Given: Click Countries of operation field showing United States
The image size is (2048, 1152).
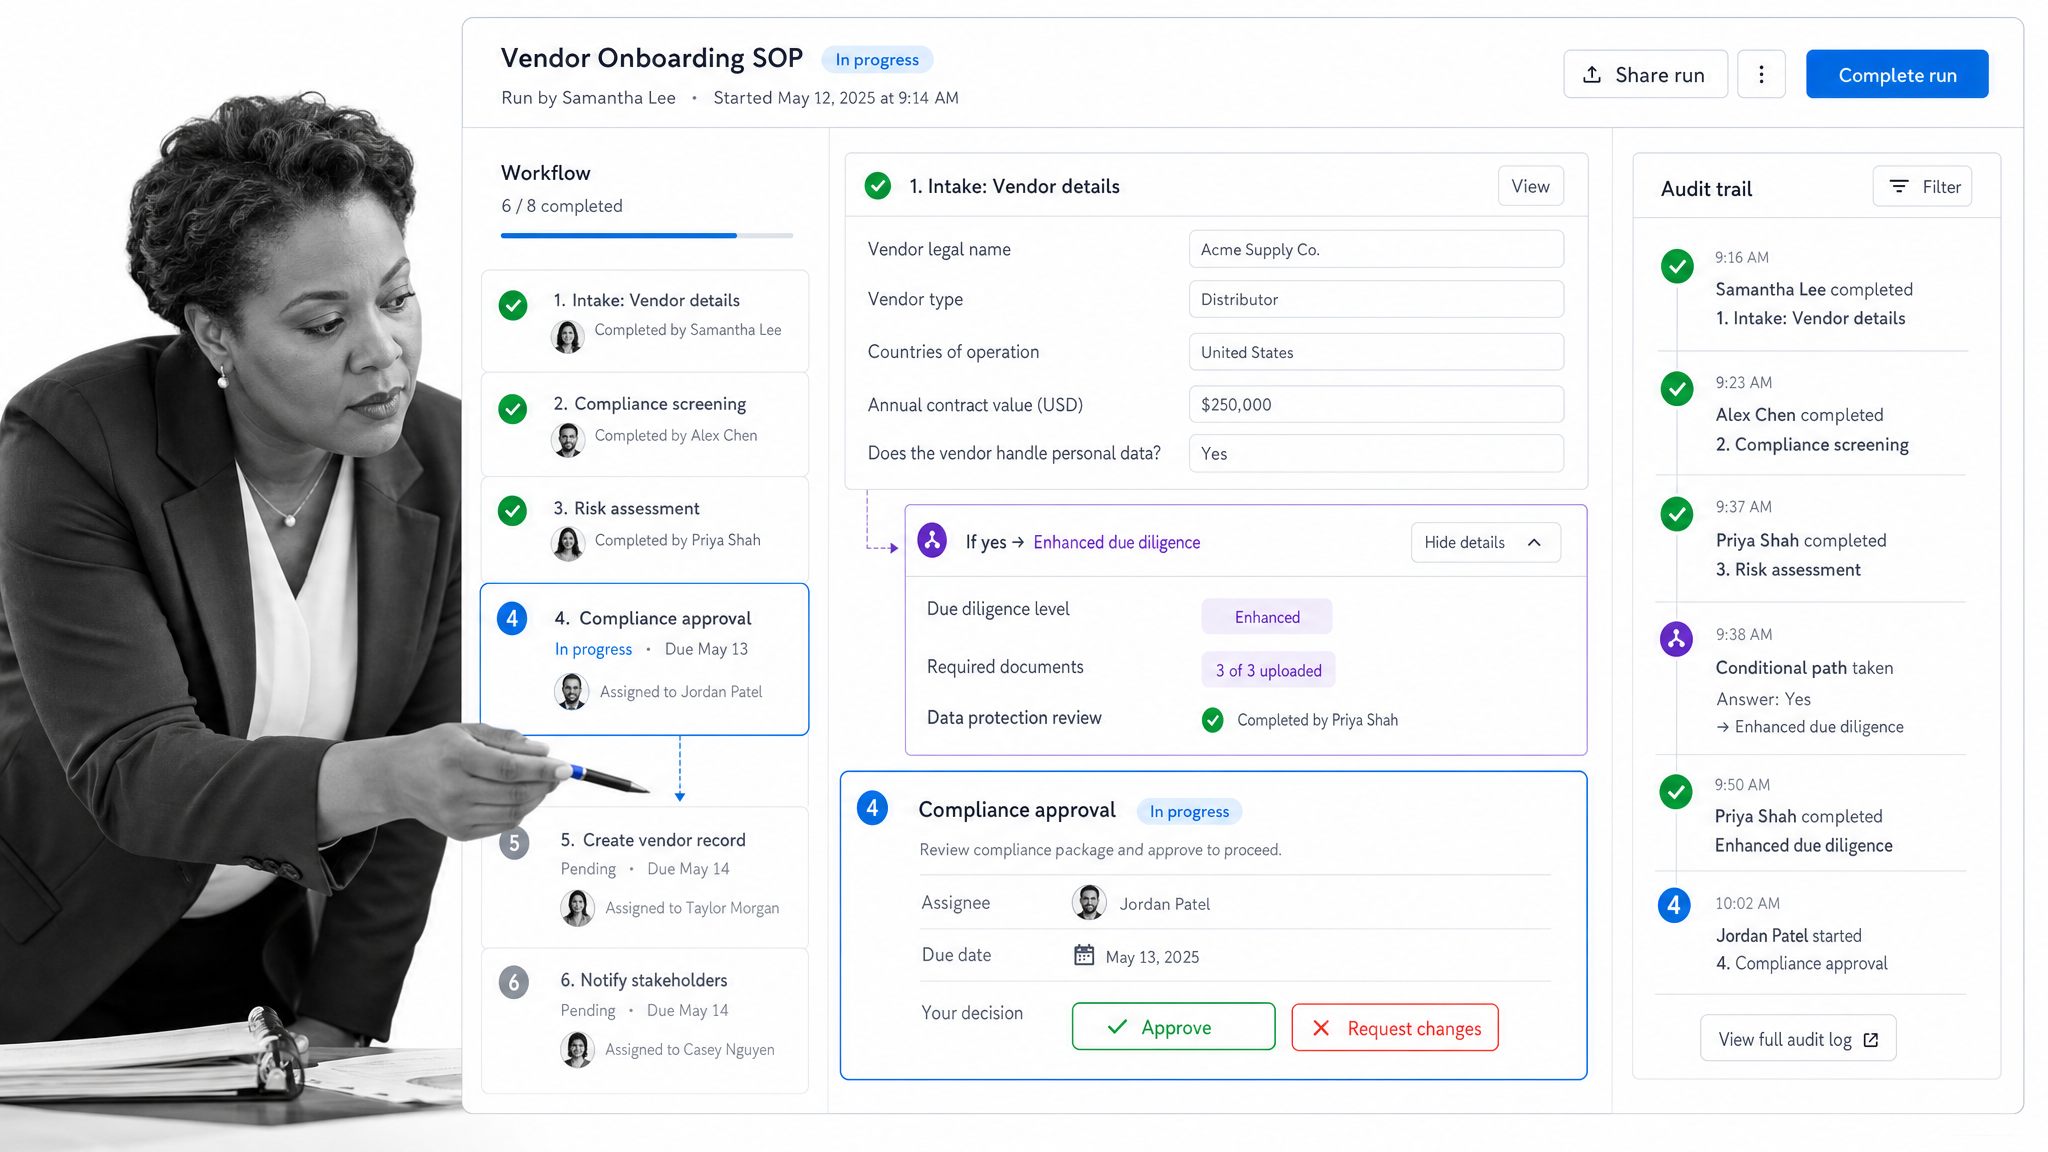Looking at the screenshot, I should click(1375, 352).
